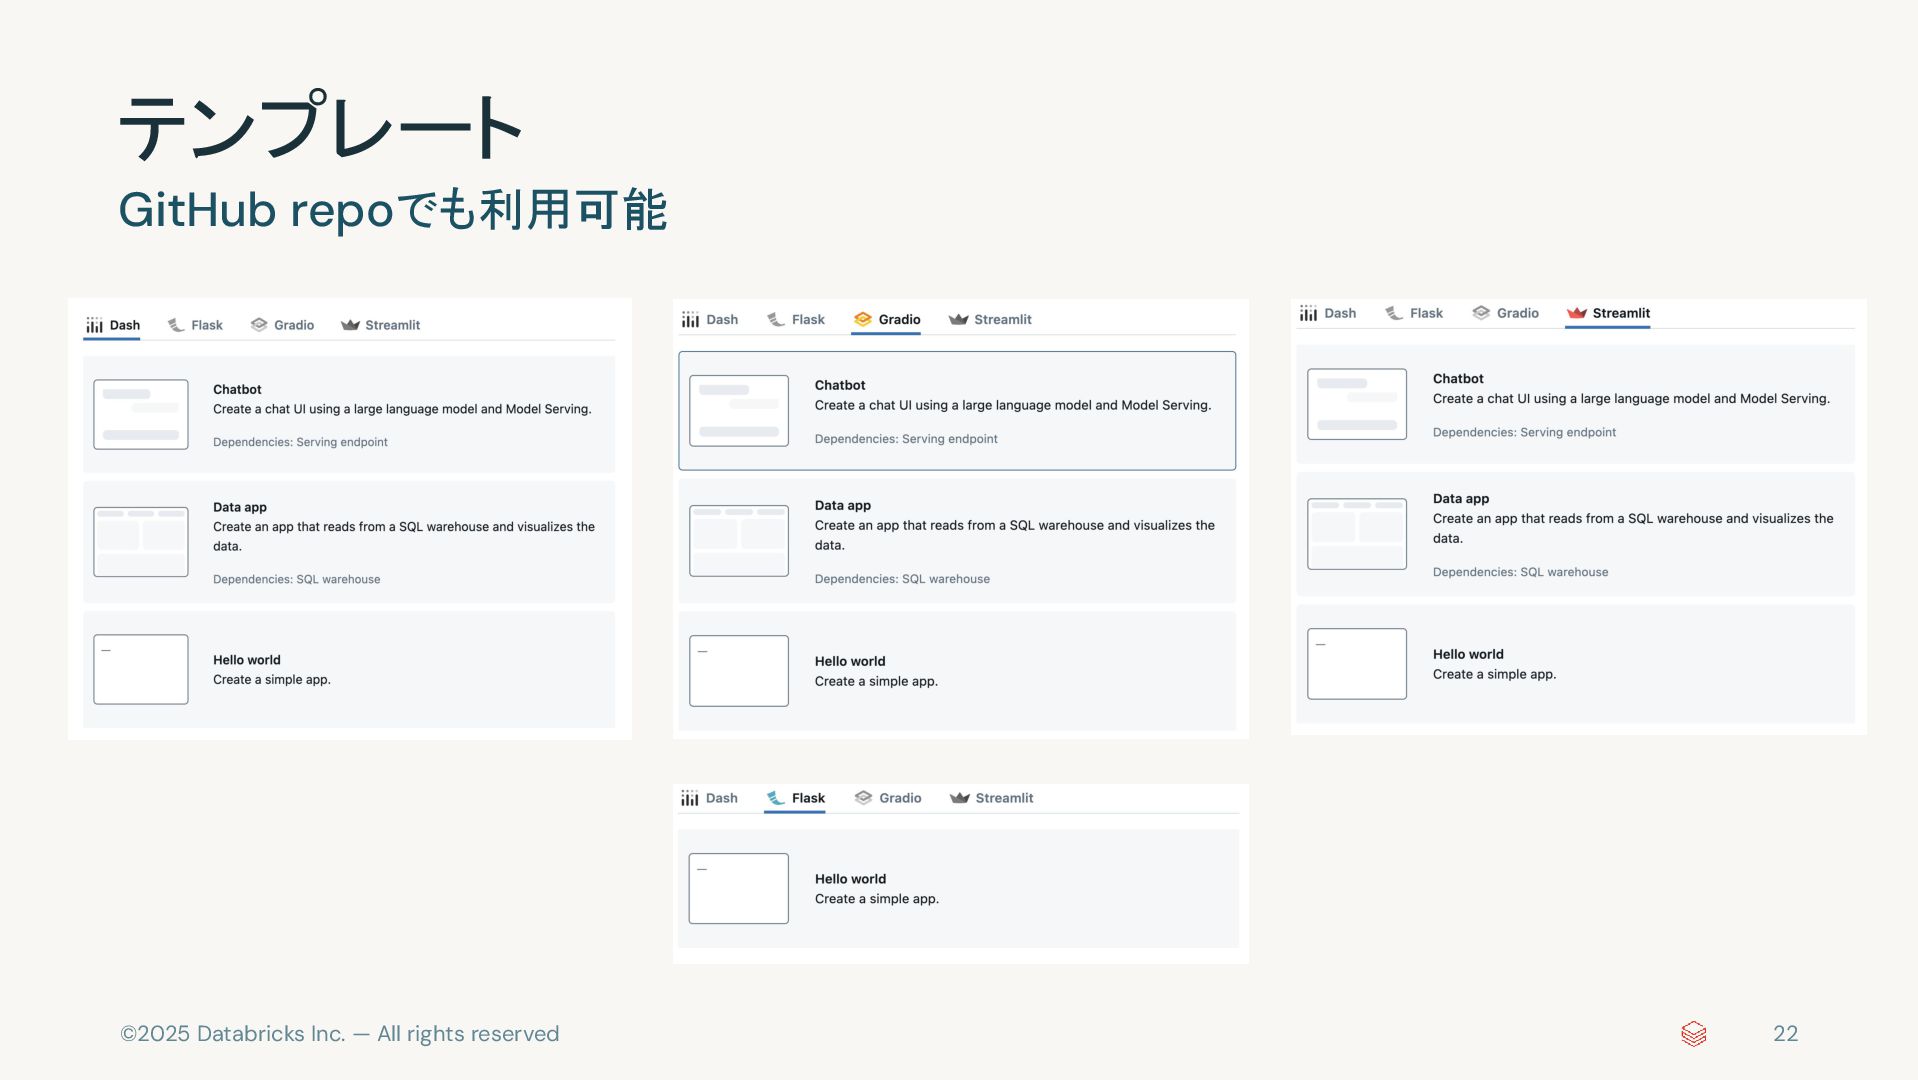1918x1080 pixels.
Task: Choose the Chatbot template in the Dash panel
Action: coord(349,414)
